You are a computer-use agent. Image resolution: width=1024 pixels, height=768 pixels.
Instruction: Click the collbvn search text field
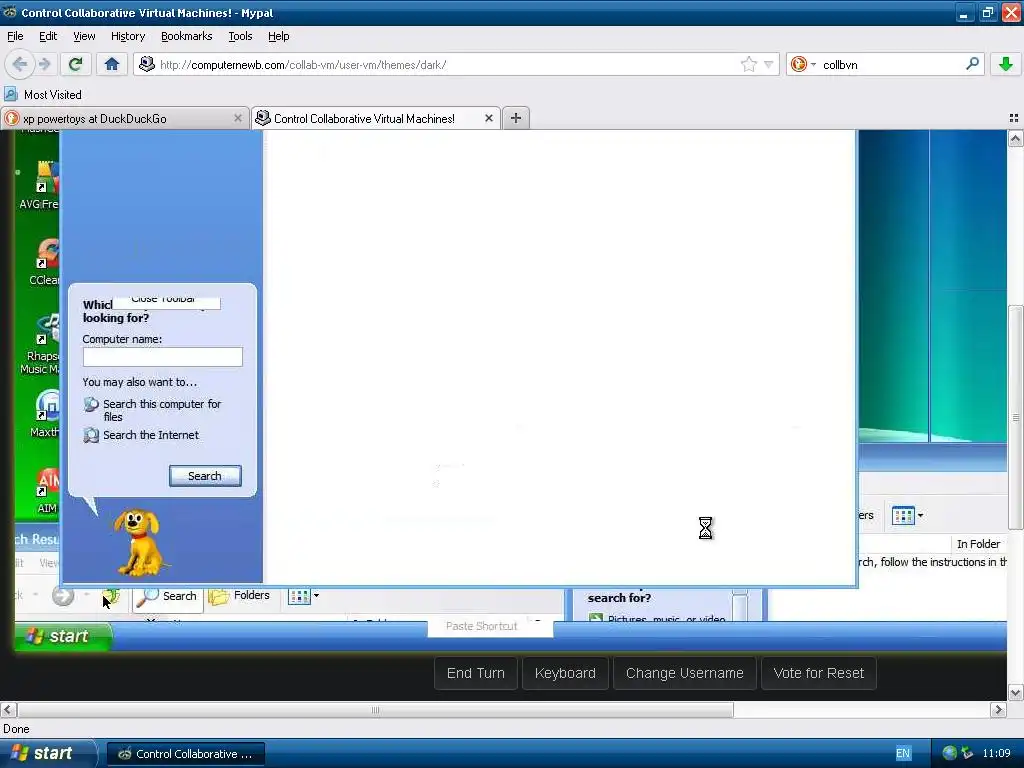pos(891,65)
